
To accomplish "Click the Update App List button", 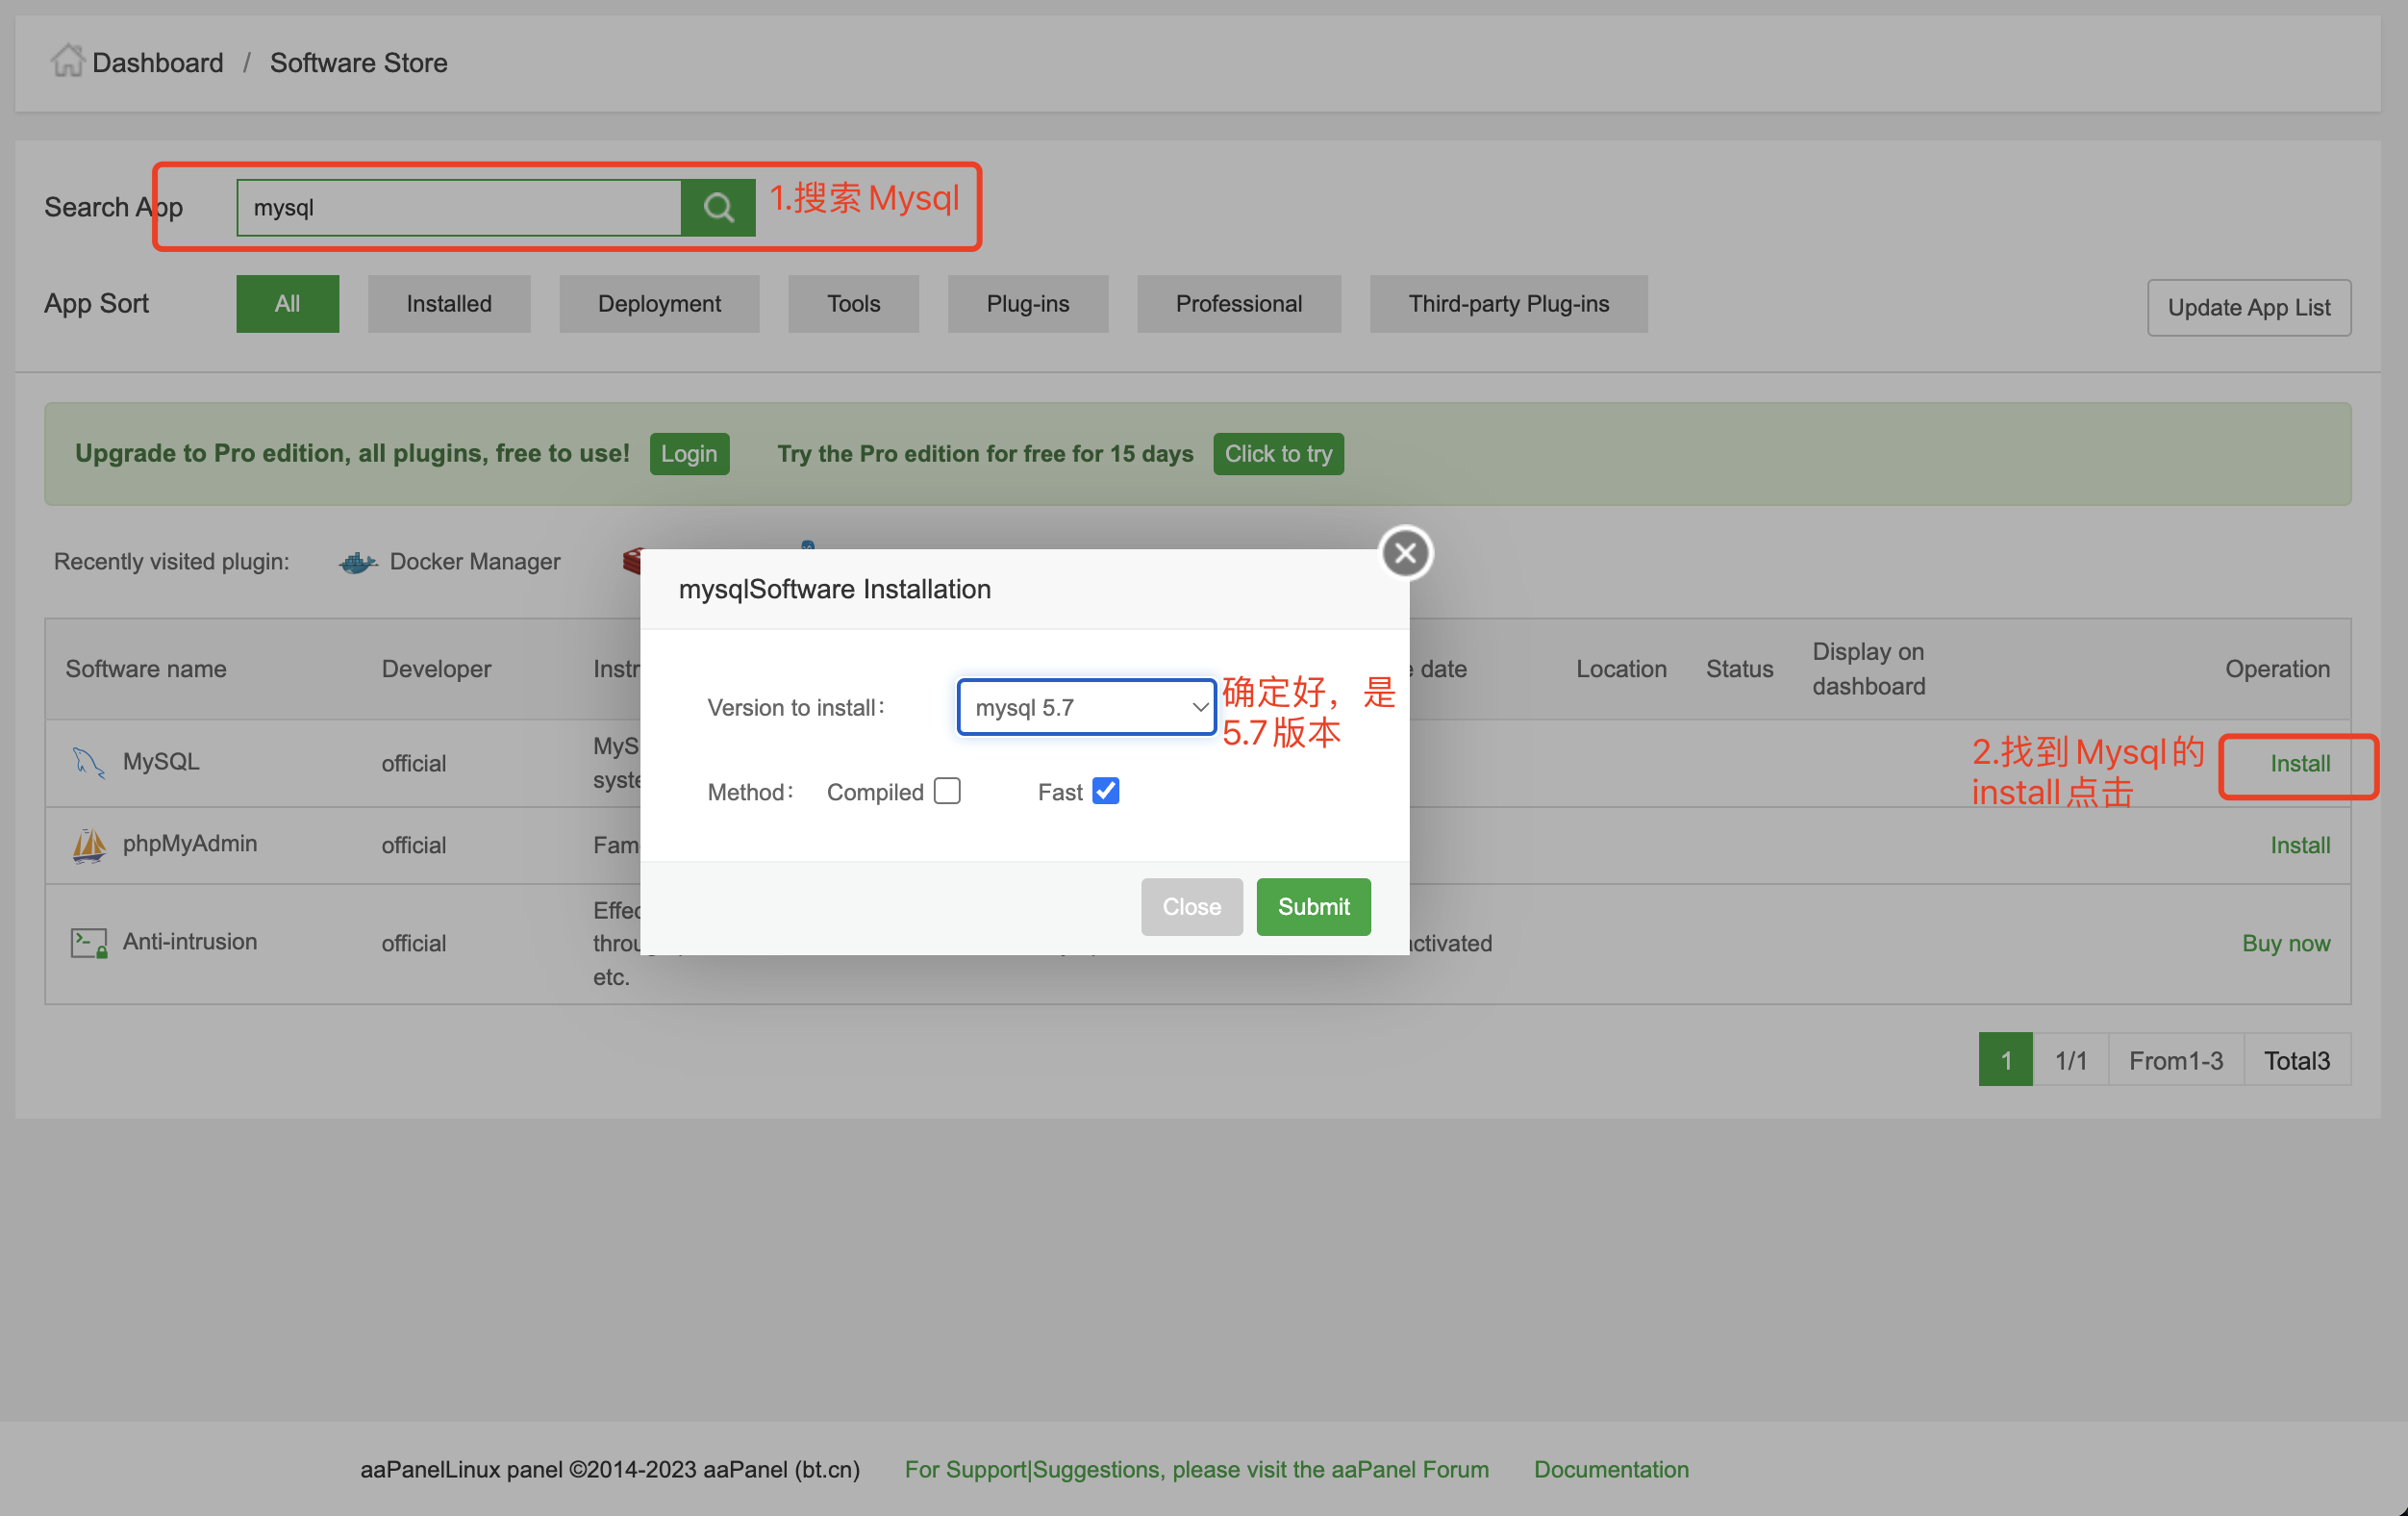I will 2248,308.
